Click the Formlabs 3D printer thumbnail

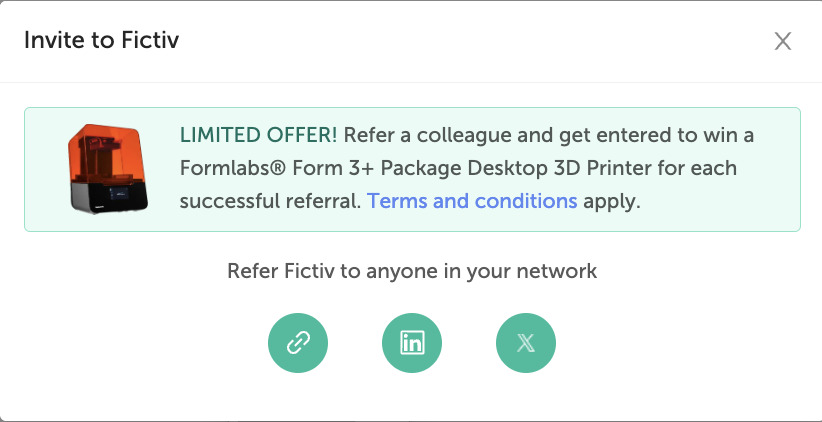click(108, 169)
